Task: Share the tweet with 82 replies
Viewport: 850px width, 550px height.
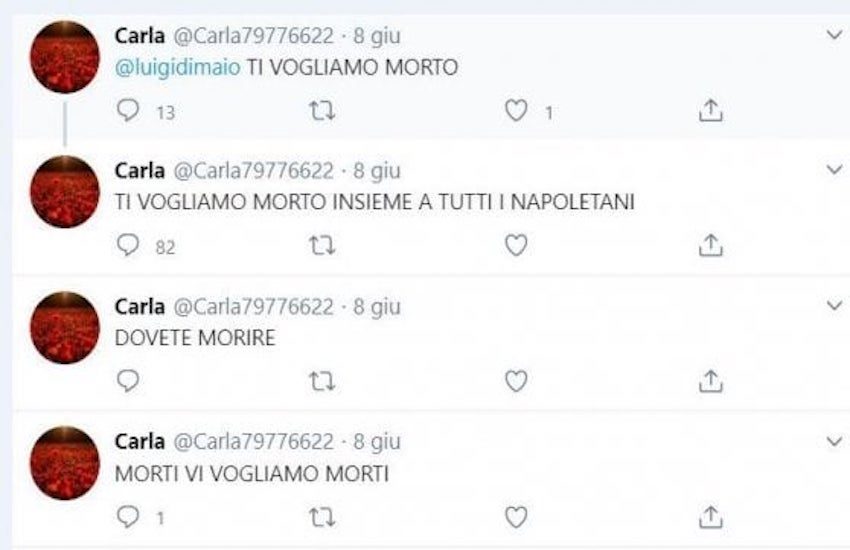Action: 710,246
